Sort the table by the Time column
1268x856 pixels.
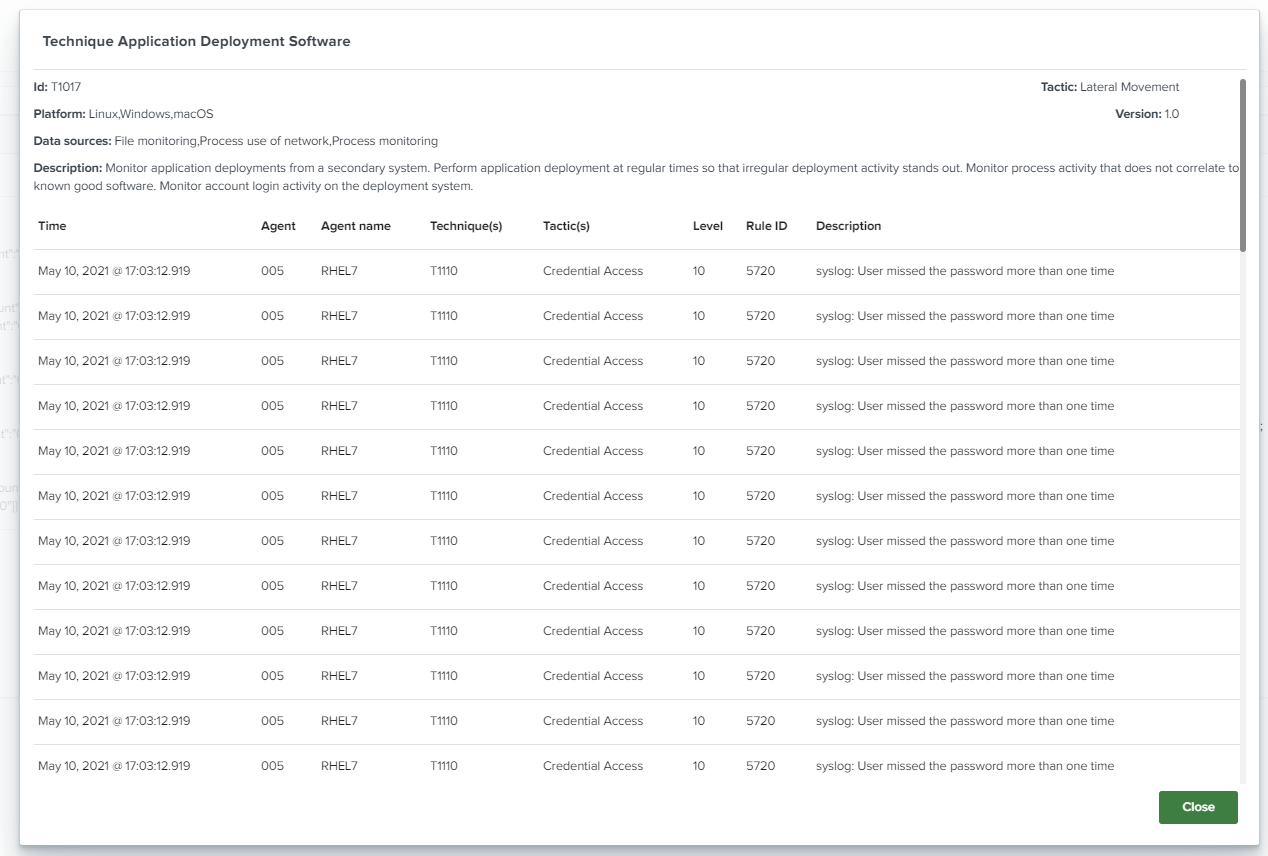point(51,226)
